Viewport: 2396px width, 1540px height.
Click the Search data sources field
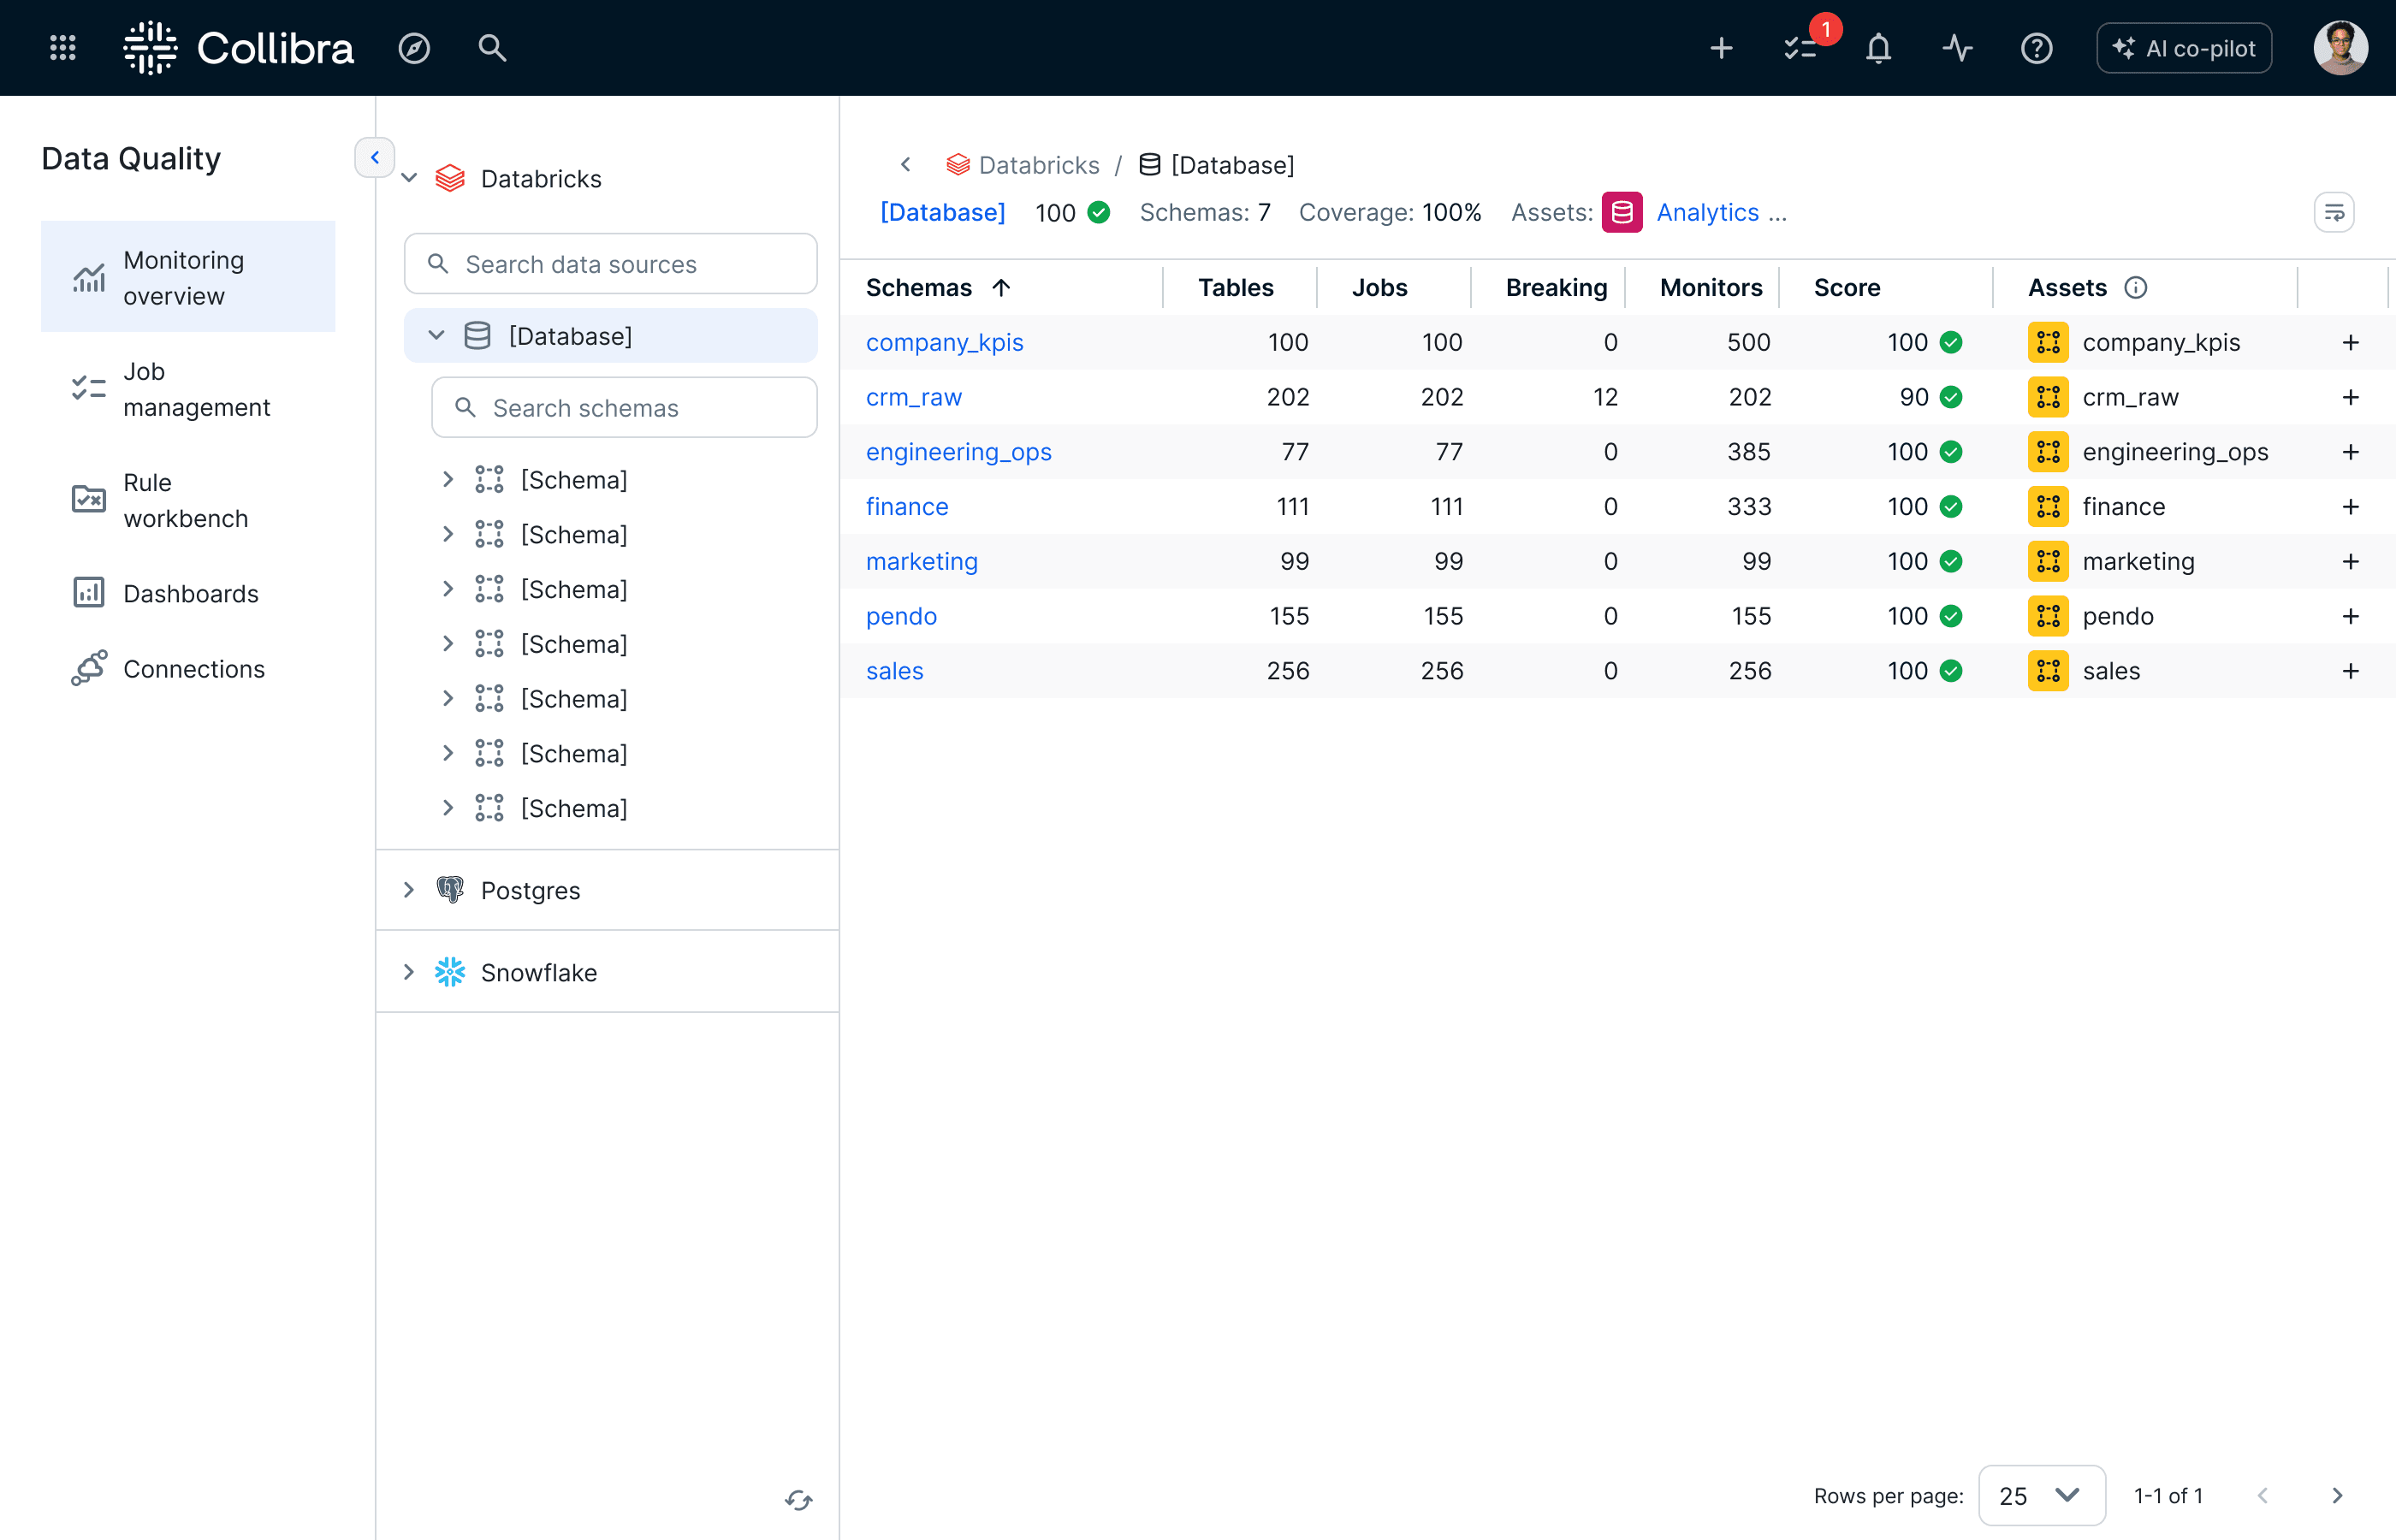(611, 264)
